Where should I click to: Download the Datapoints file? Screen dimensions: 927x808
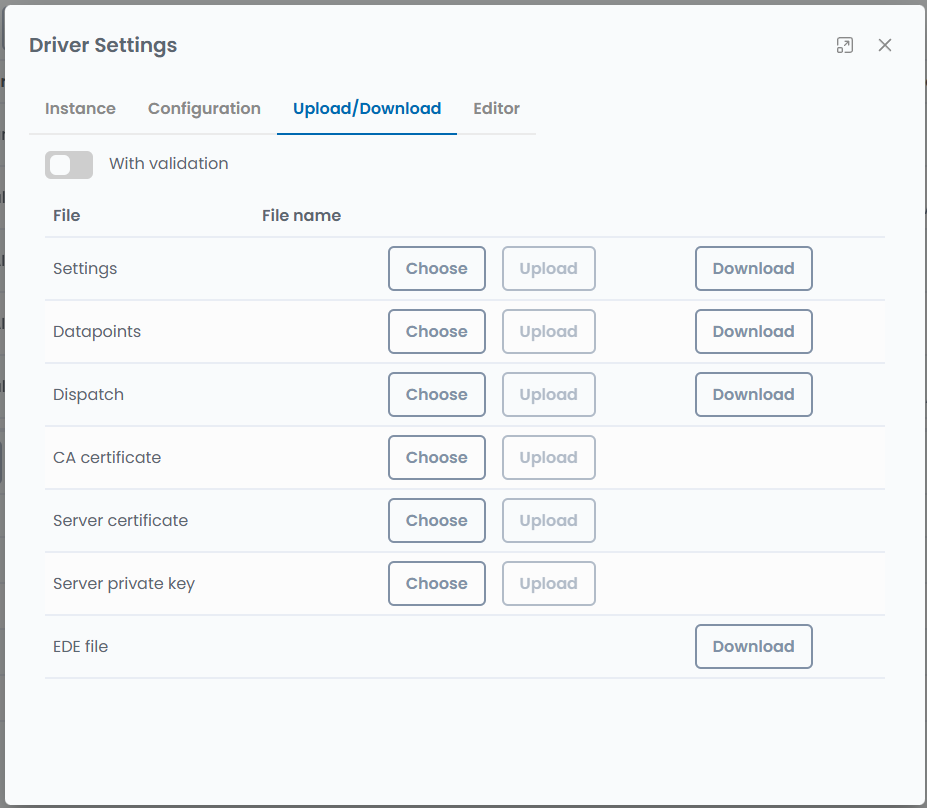coord(754,332)
